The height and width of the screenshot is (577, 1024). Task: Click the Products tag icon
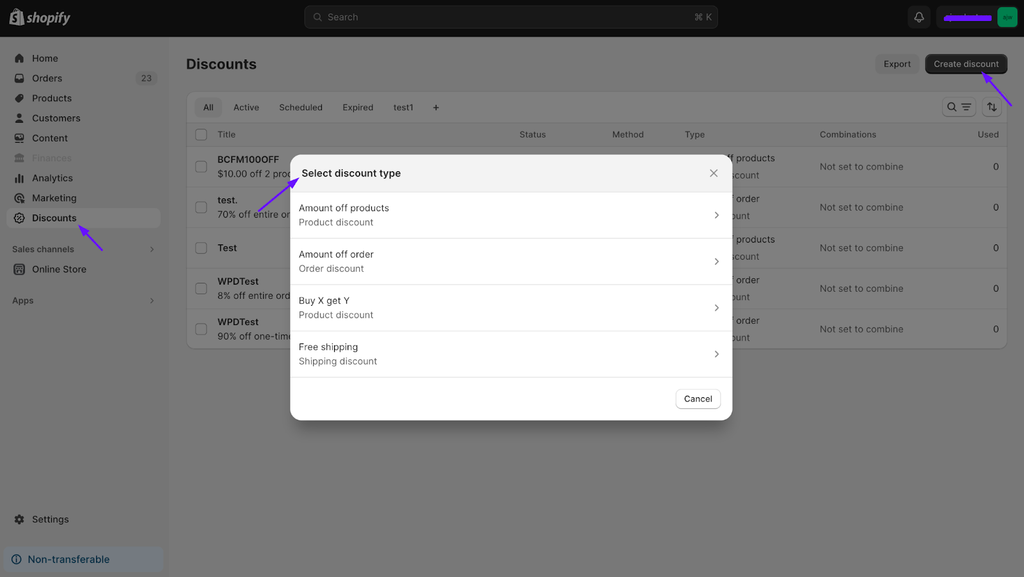19,98
